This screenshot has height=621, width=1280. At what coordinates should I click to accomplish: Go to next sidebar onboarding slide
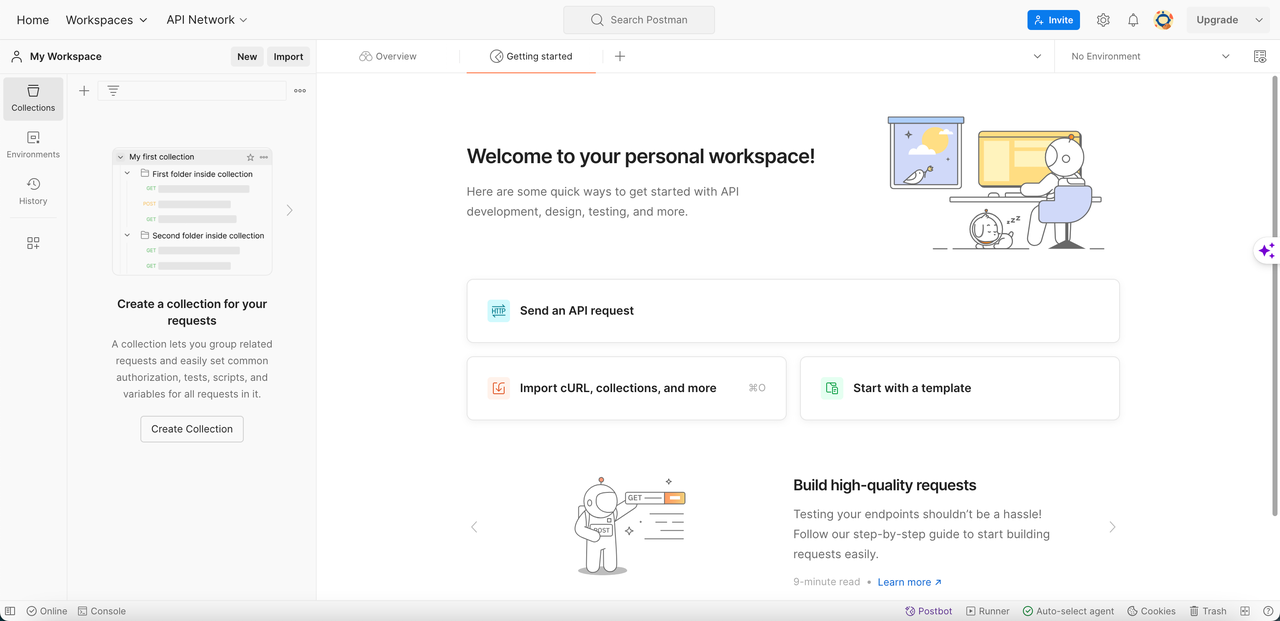290,210
